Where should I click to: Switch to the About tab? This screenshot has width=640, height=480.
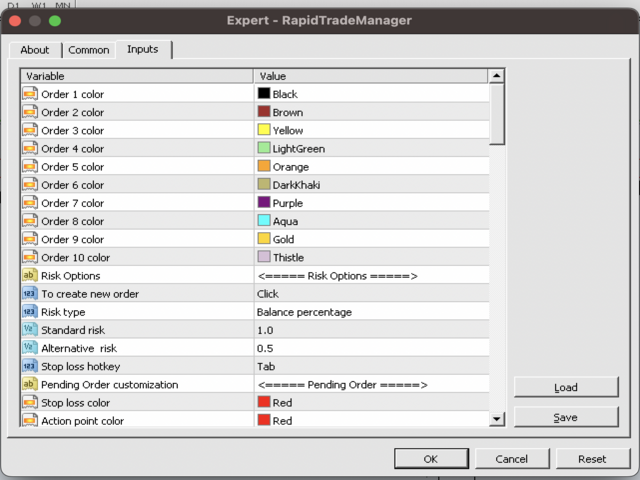coord(35,50)
